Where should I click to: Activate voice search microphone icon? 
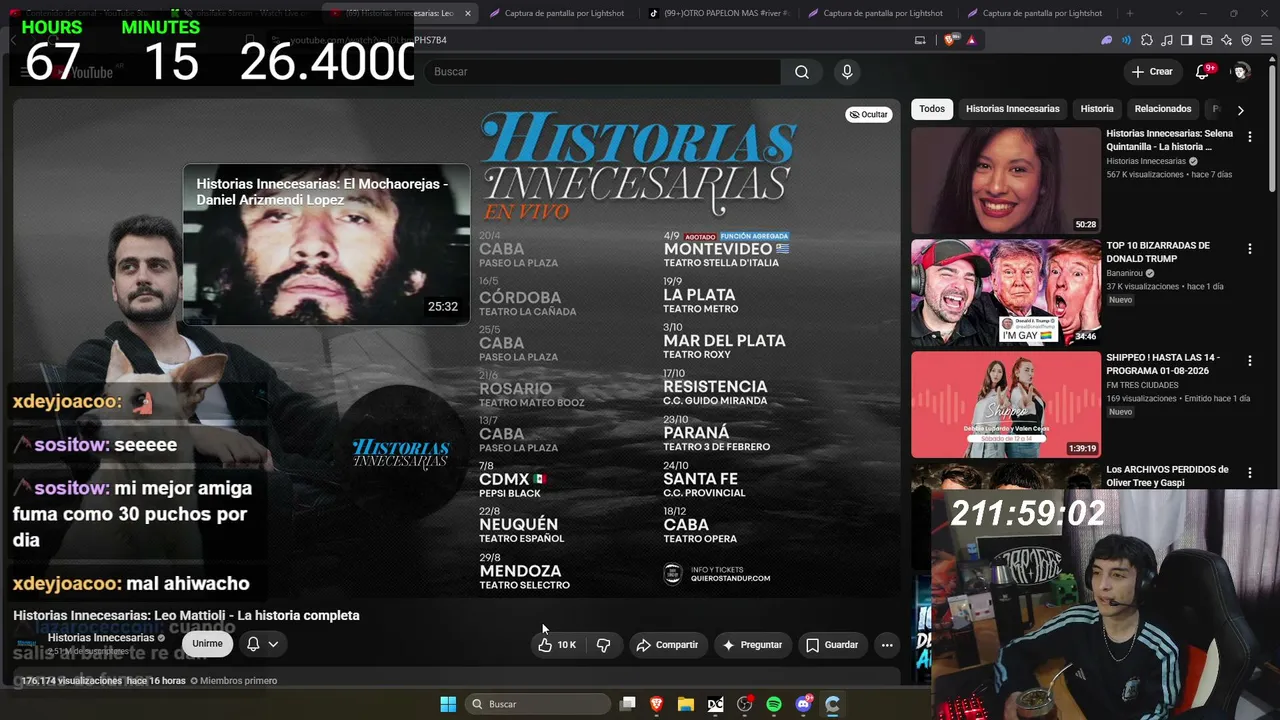[847, 72]
